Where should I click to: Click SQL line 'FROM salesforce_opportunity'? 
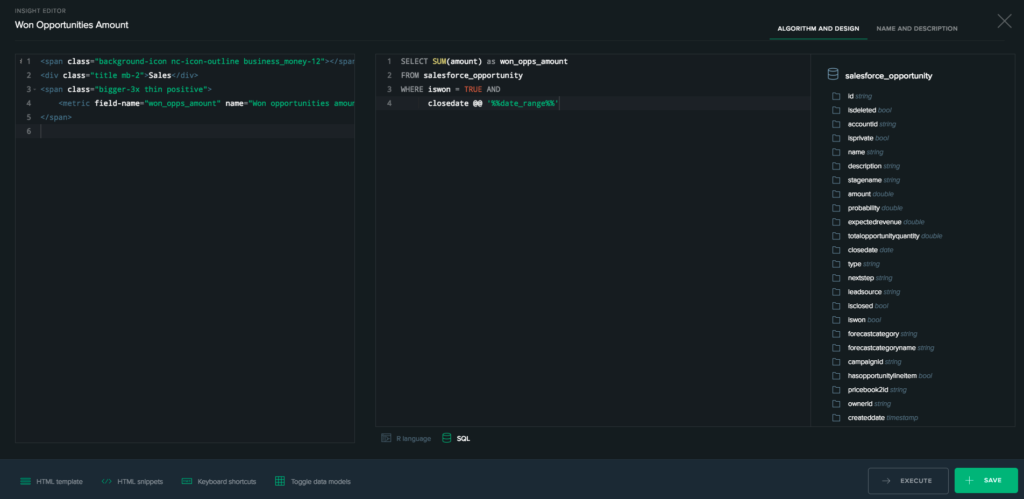click(461, 76)
